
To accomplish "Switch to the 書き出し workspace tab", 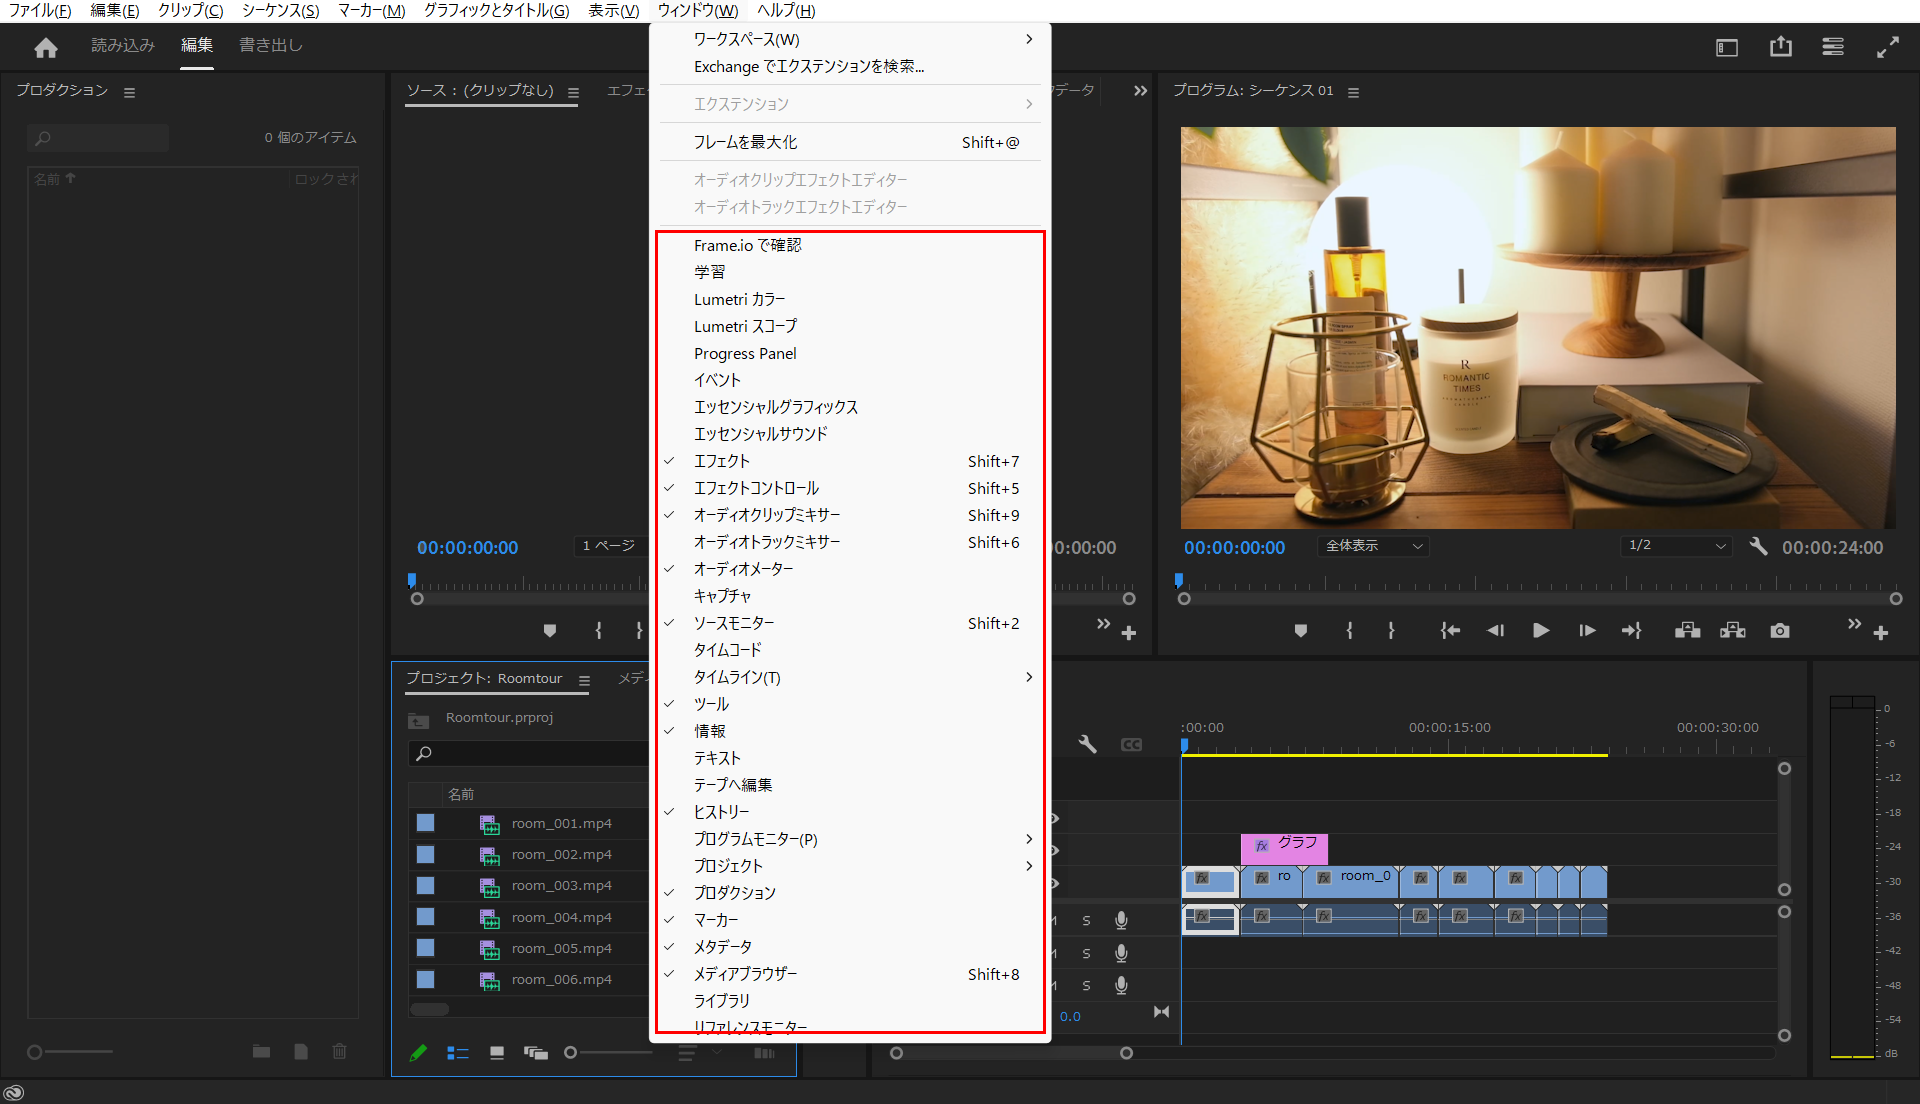I will [271, 46].
